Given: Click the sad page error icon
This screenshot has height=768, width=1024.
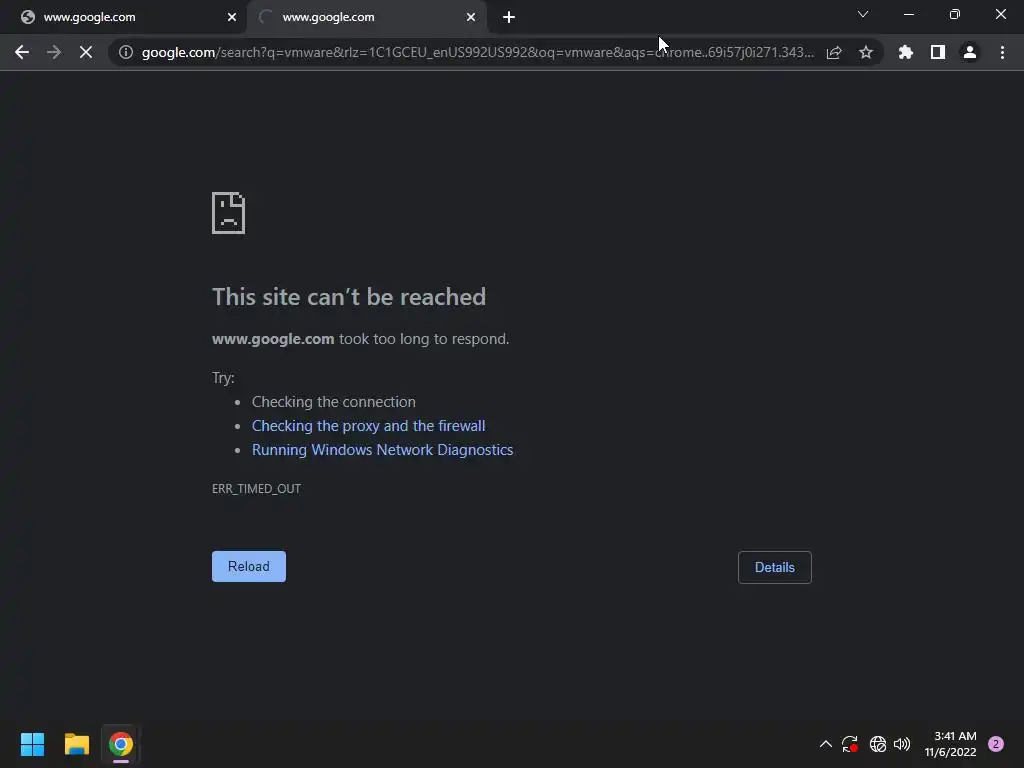Looking at the screenshot, I should click(x=229, y=213).
